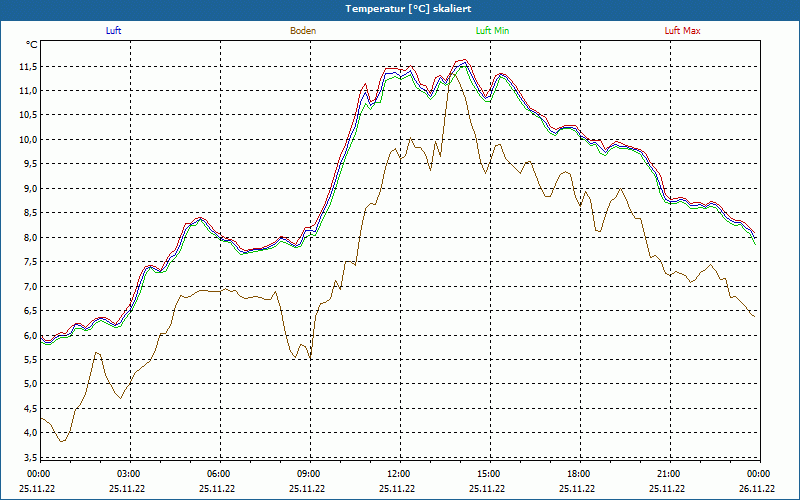Click the 'Luft' legend label

(x=113, y=31)
